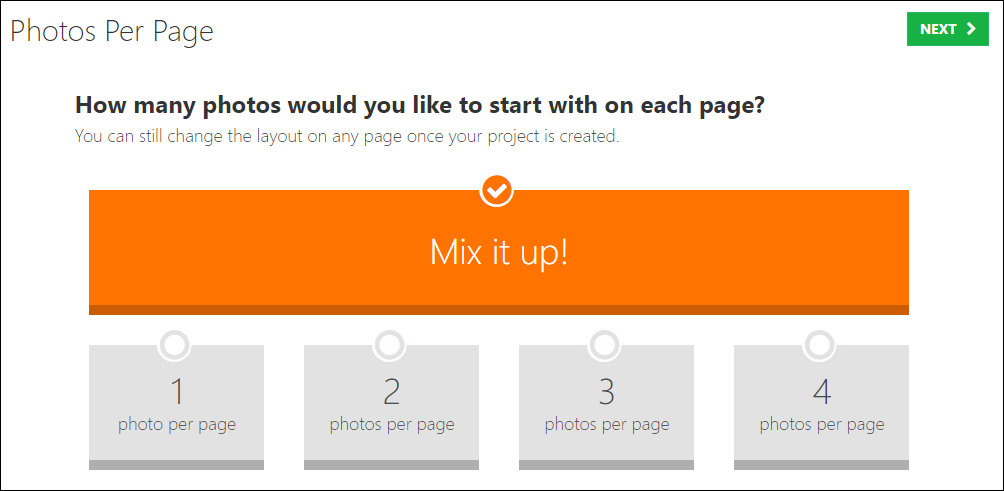
Task: Select the radio circle above 3 photos per page
Action: [605, 346]
